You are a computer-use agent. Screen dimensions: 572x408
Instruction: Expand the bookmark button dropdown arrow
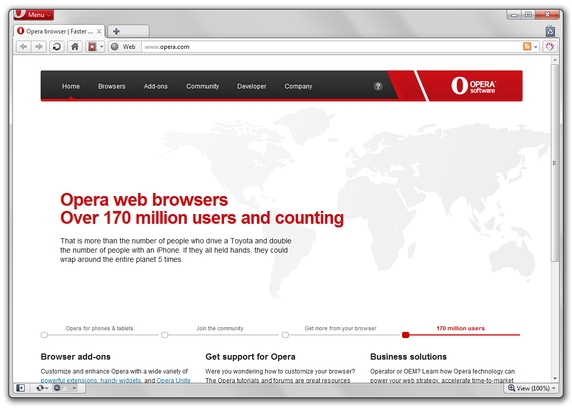pos(102,47)
